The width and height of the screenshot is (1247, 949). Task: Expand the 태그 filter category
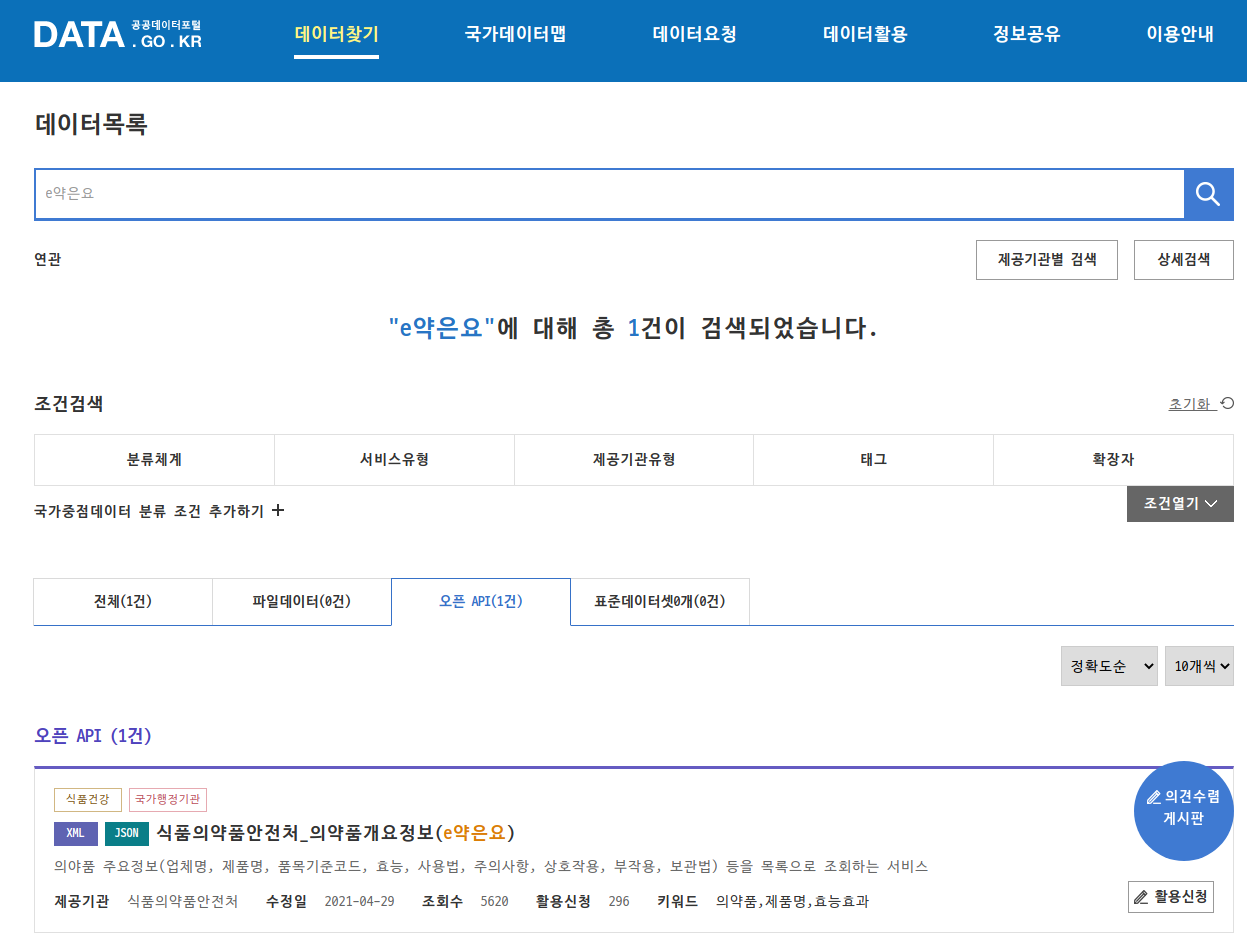click(x=873, y=460)
